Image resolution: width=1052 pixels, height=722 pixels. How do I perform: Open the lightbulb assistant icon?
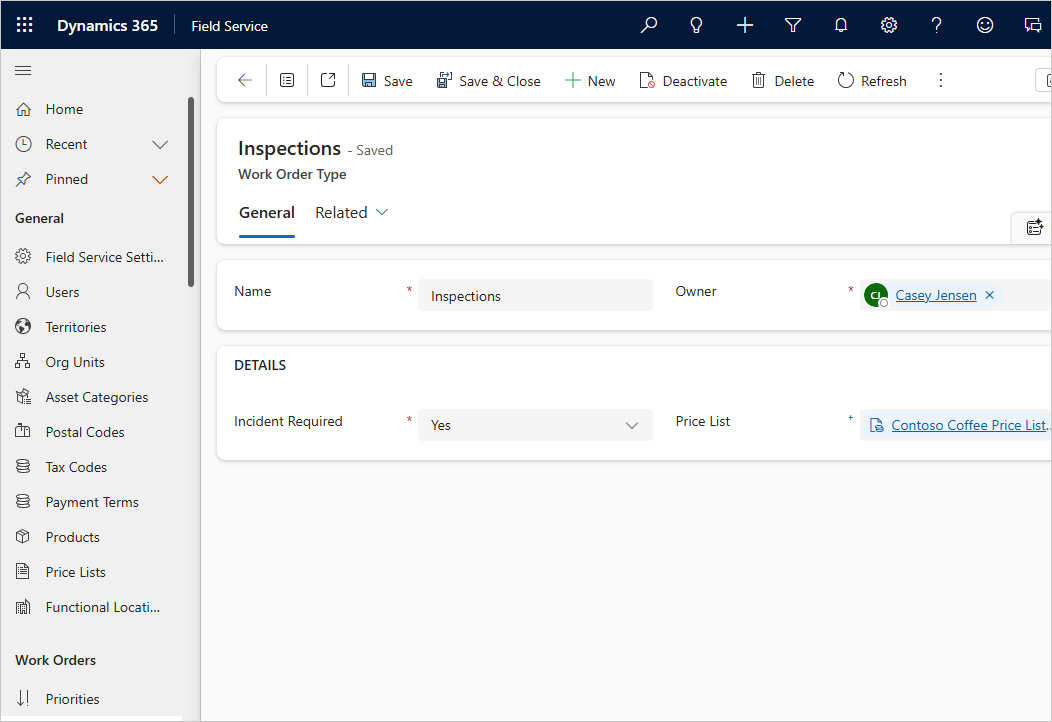[x=696, y=25]
